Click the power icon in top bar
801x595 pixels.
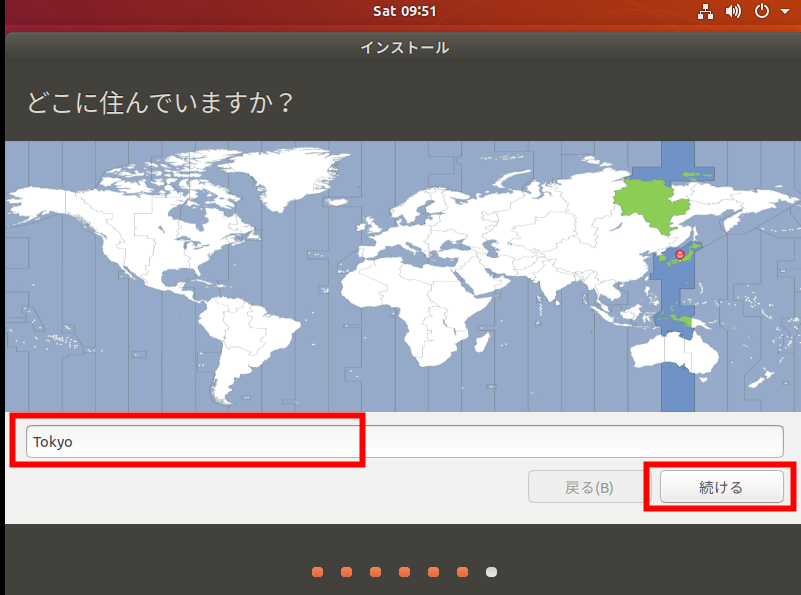(761, 12)
